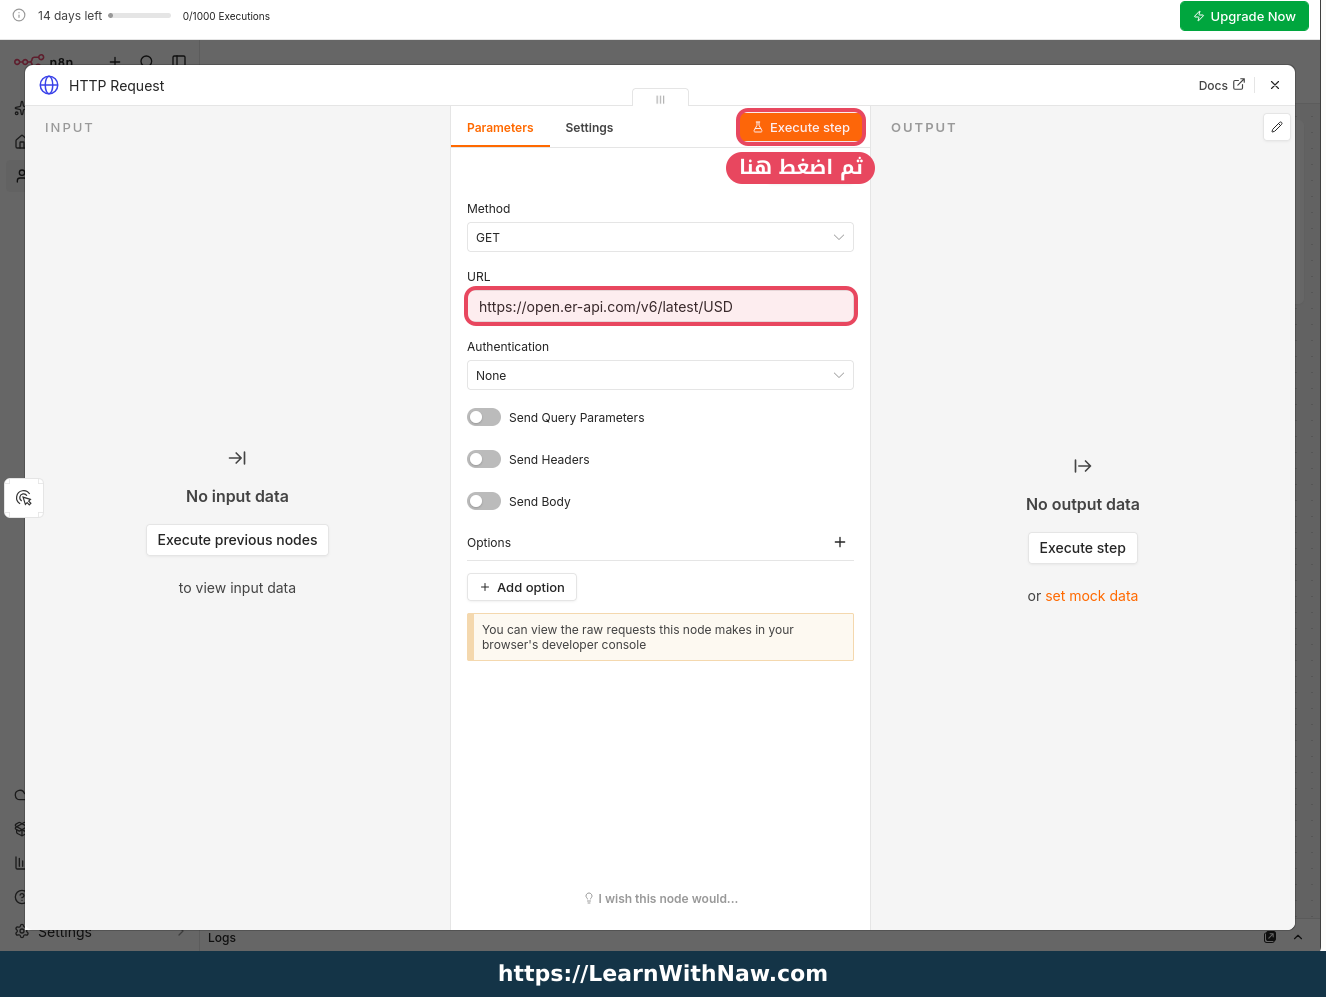Expand the Logs panel with the chevron
The width and height of the screenshot is (1326, 997).
pyautogui.click(x=1298, y=937)
